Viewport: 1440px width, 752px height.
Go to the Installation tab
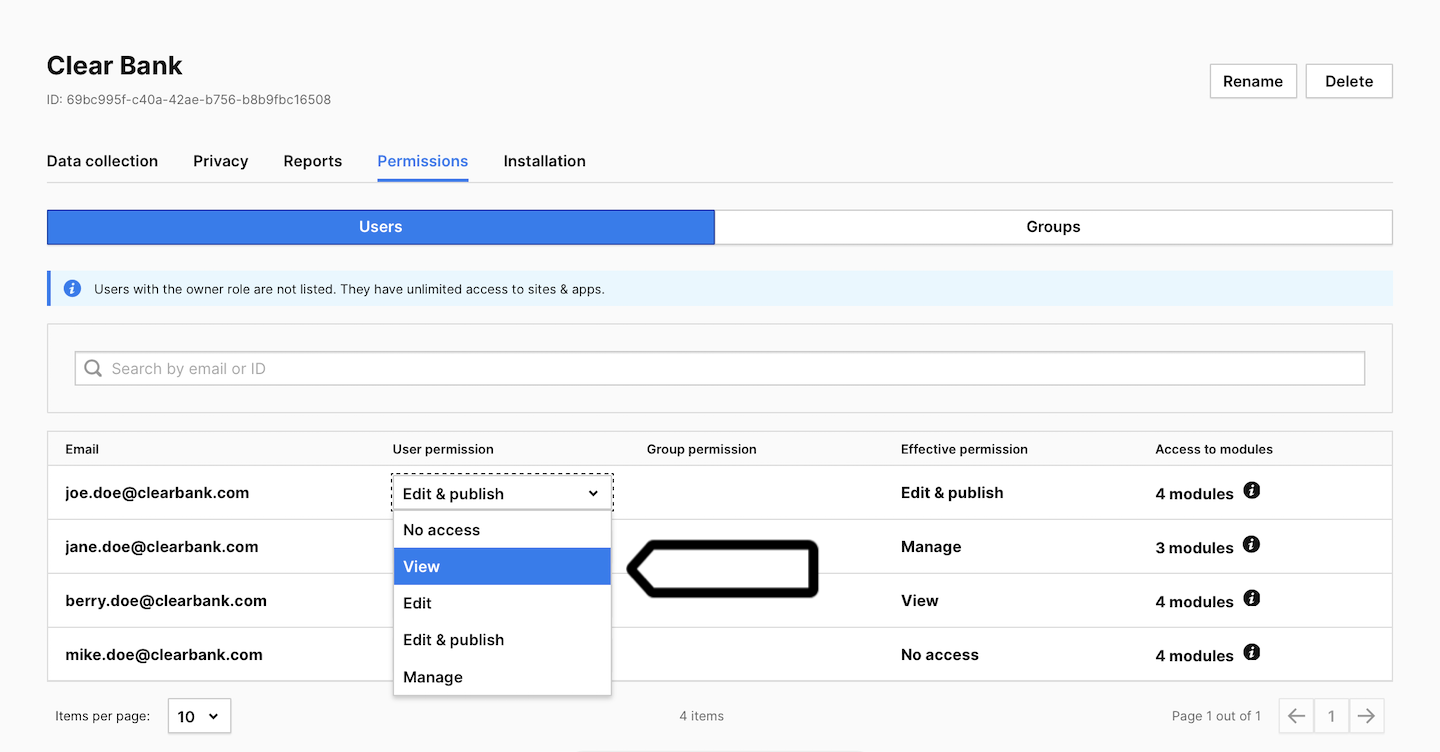click(544, 161)
